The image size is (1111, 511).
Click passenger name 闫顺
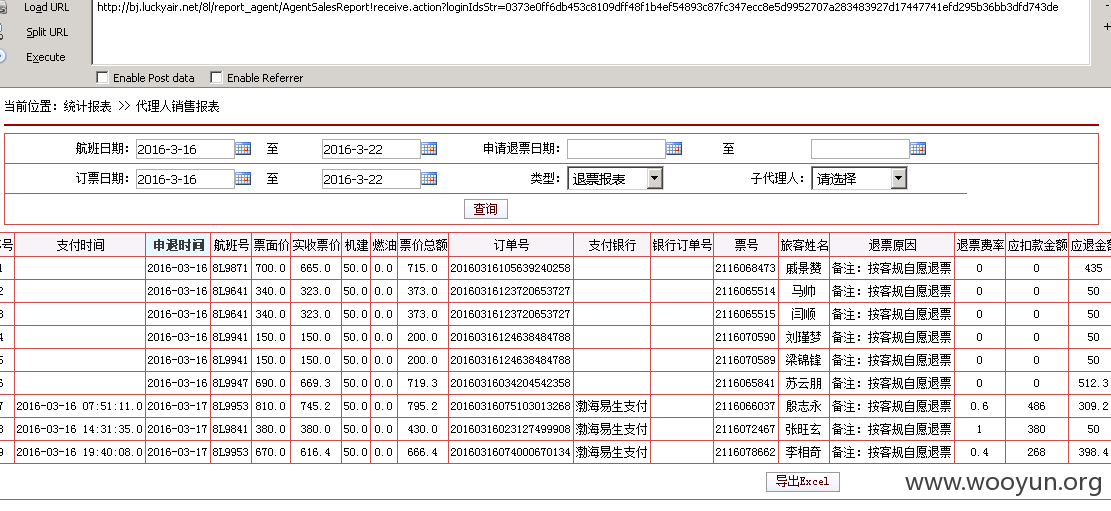click(803, 314)
